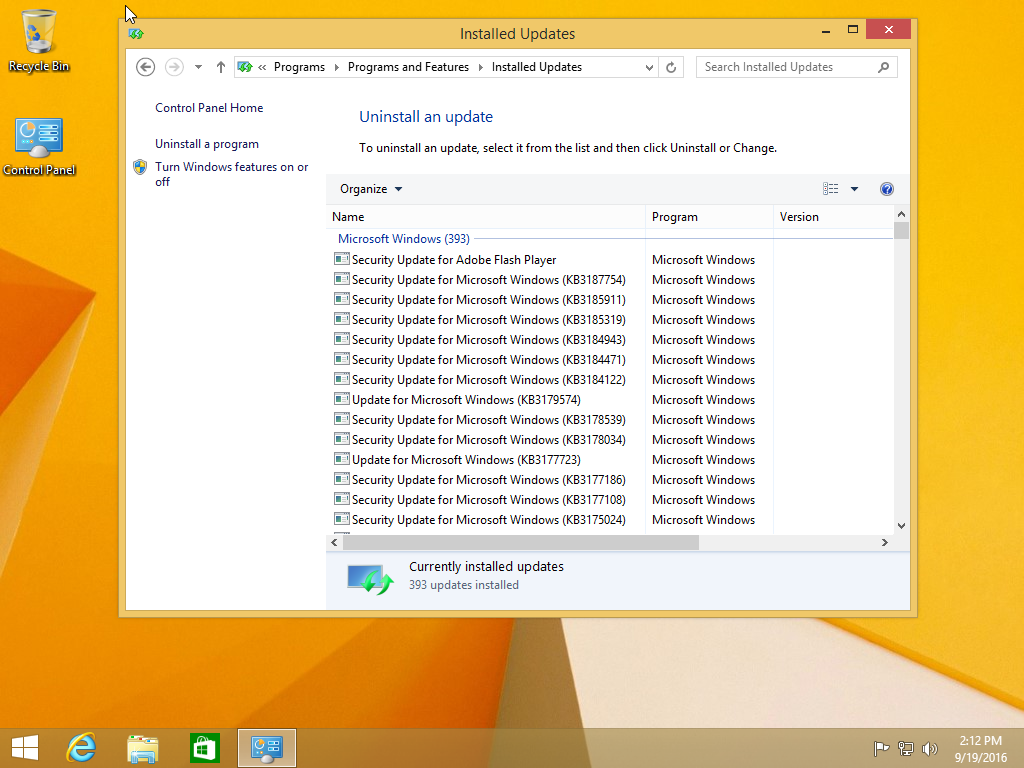
Task: Open the Organize dropdown menu
Action: point(371,189)
